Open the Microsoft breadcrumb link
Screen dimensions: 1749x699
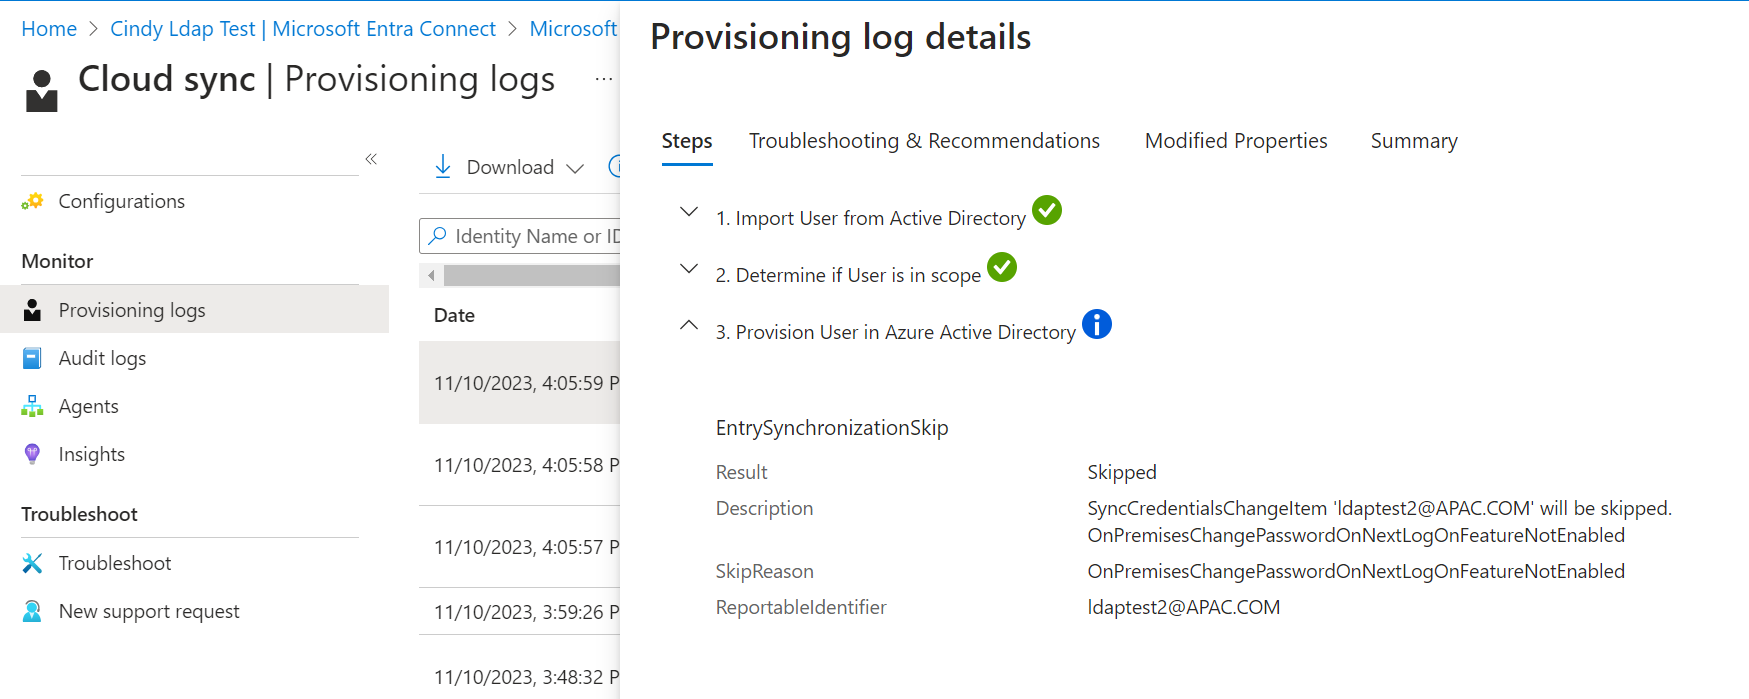(574, 29)
